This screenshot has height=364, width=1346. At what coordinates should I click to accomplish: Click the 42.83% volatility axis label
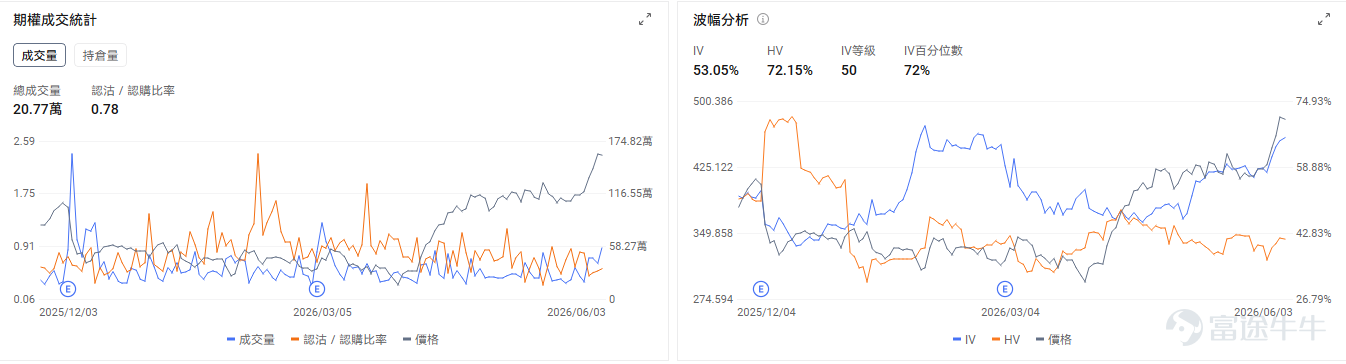coord(1314,233)
